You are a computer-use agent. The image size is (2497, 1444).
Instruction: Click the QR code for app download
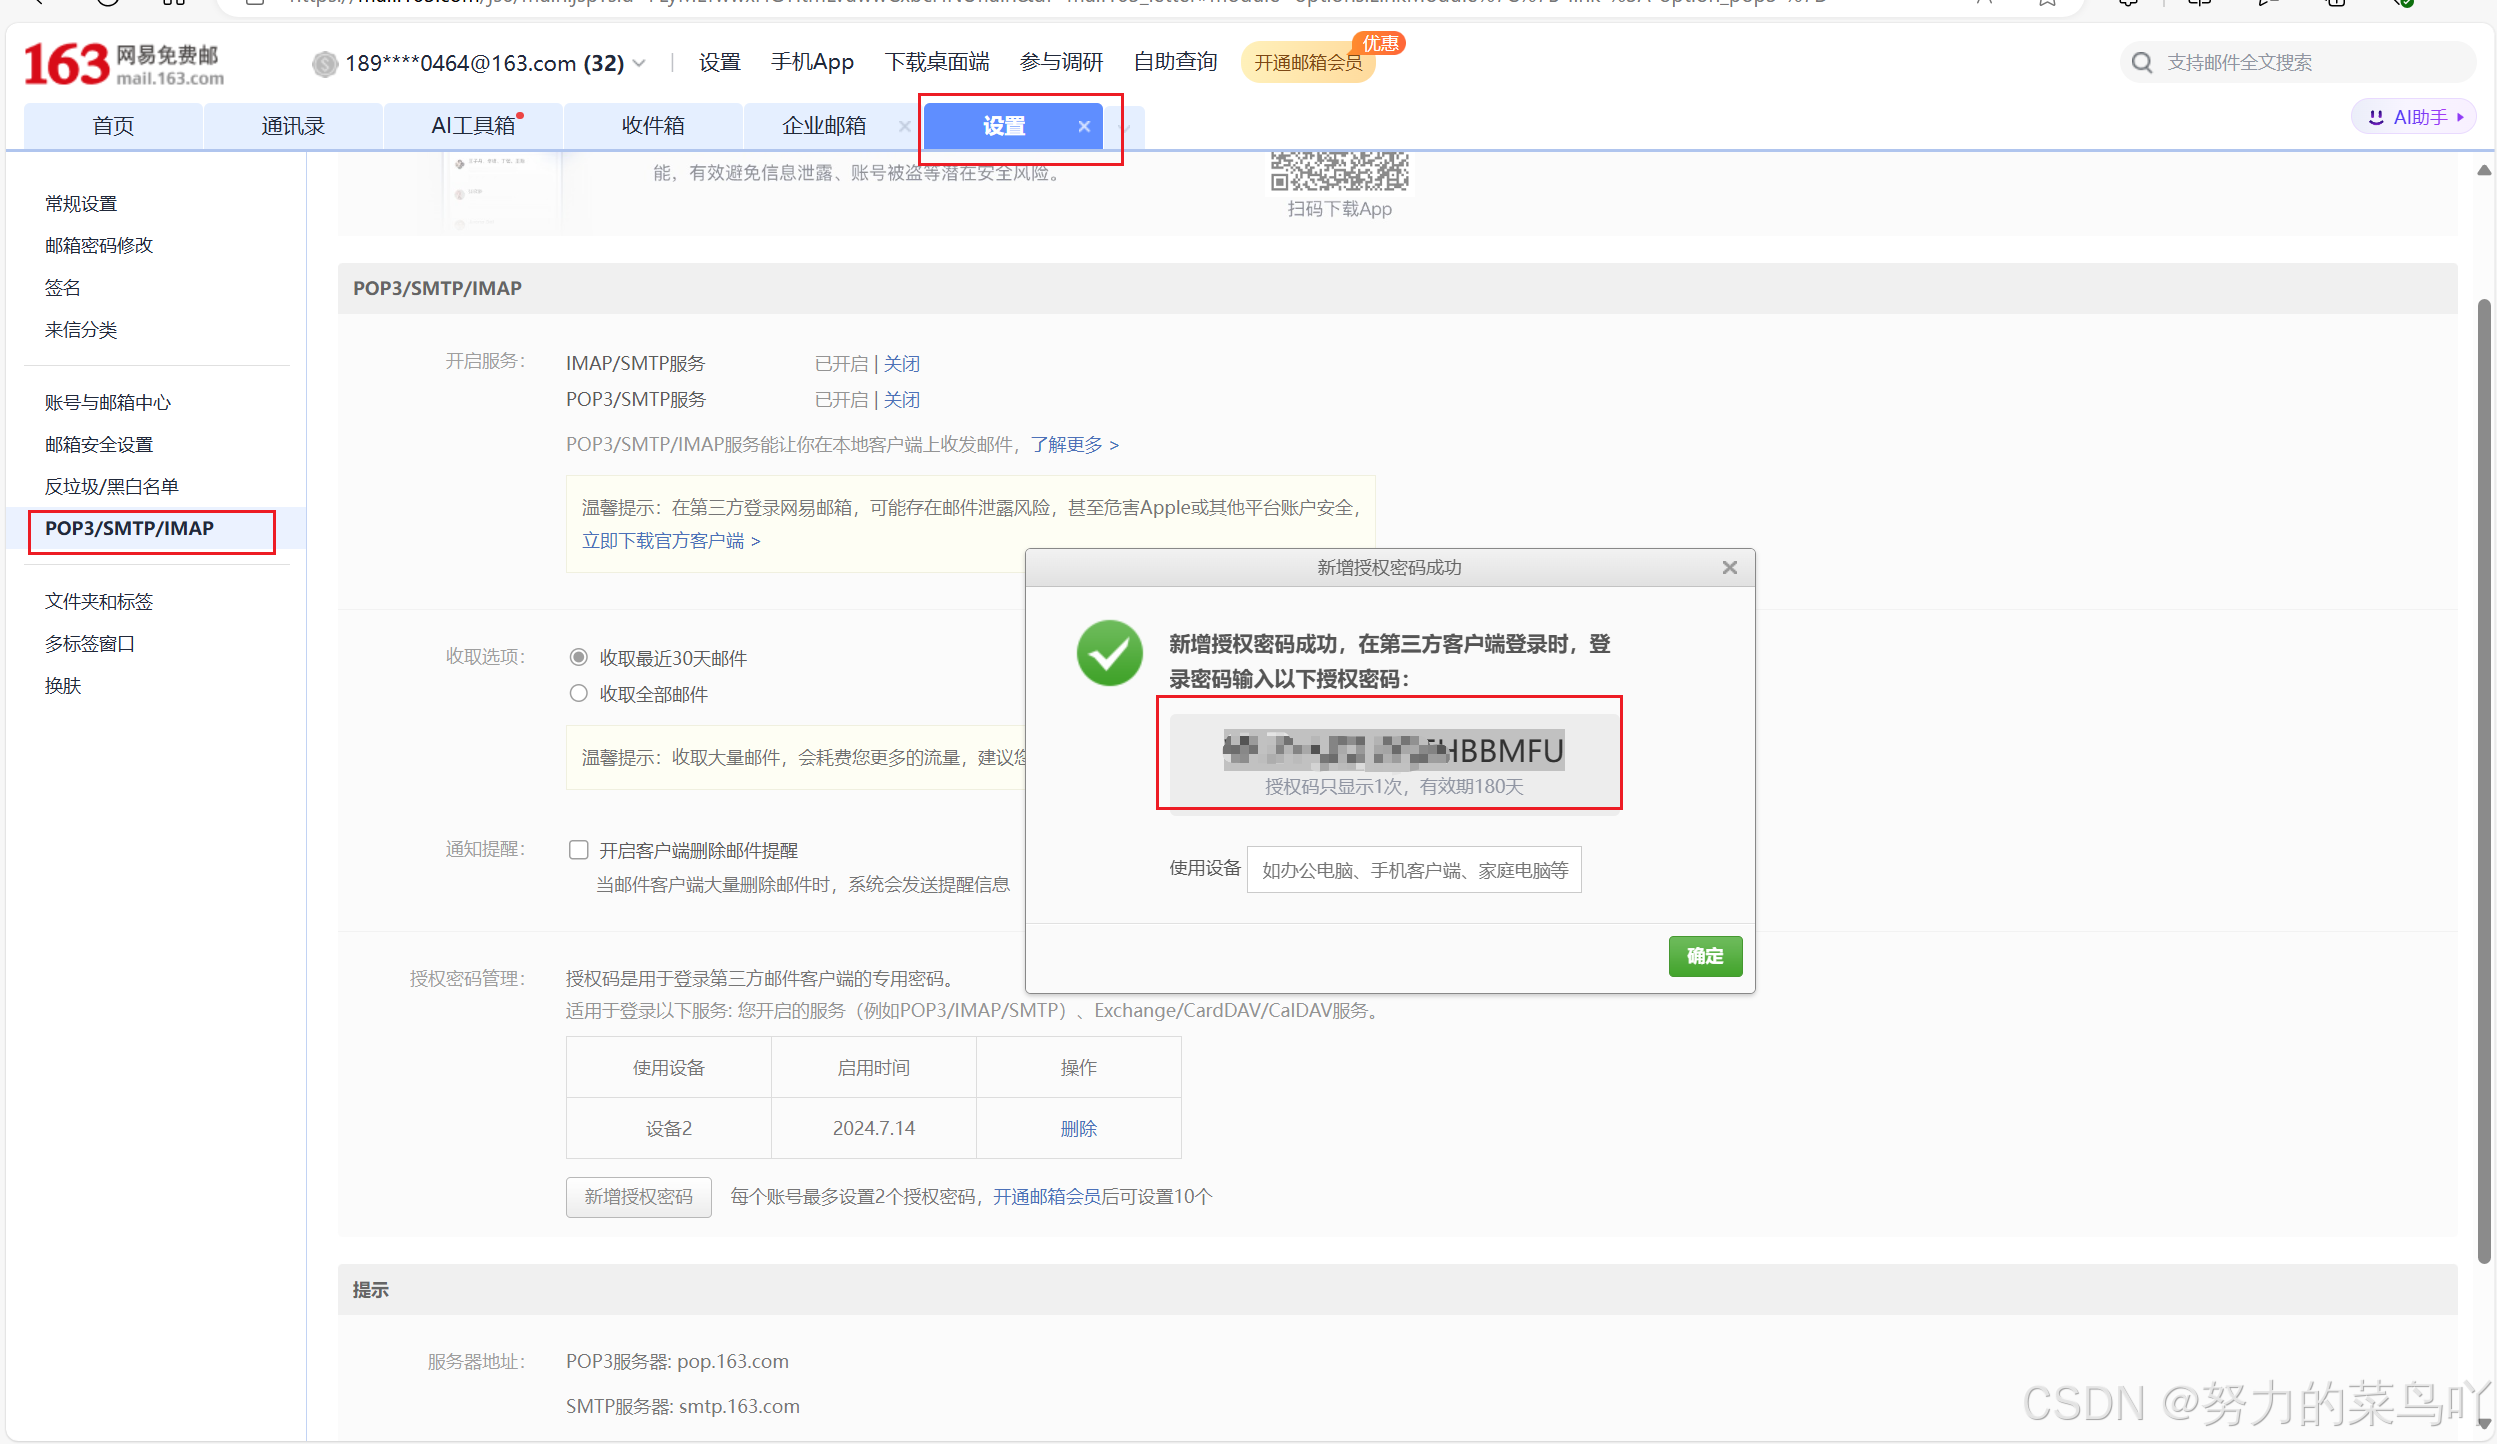pyautogui.click(x=1339, y=171)
